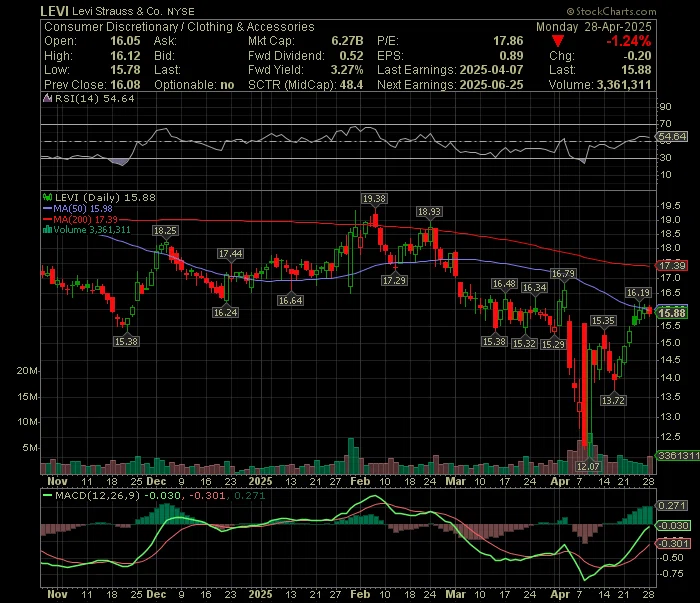Click the 12.07 April low label

pos(588,466)
